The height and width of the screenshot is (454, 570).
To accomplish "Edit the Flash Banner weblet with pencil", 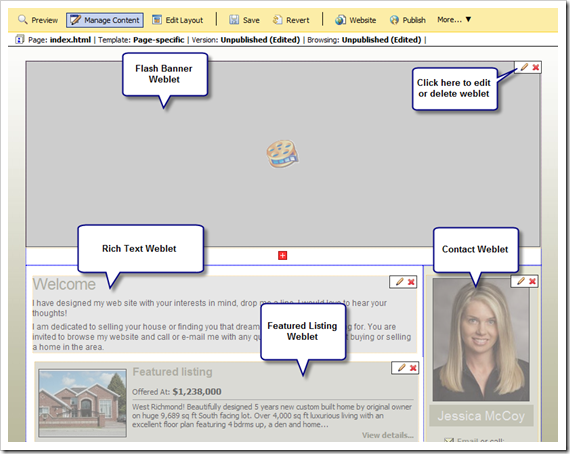I will (x=524, y=67).
